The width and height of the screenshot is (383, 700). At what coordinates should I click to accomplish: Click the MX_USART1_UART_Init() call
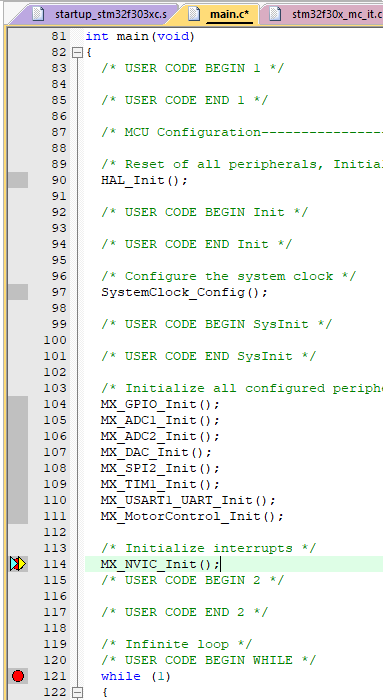point(188,501)
